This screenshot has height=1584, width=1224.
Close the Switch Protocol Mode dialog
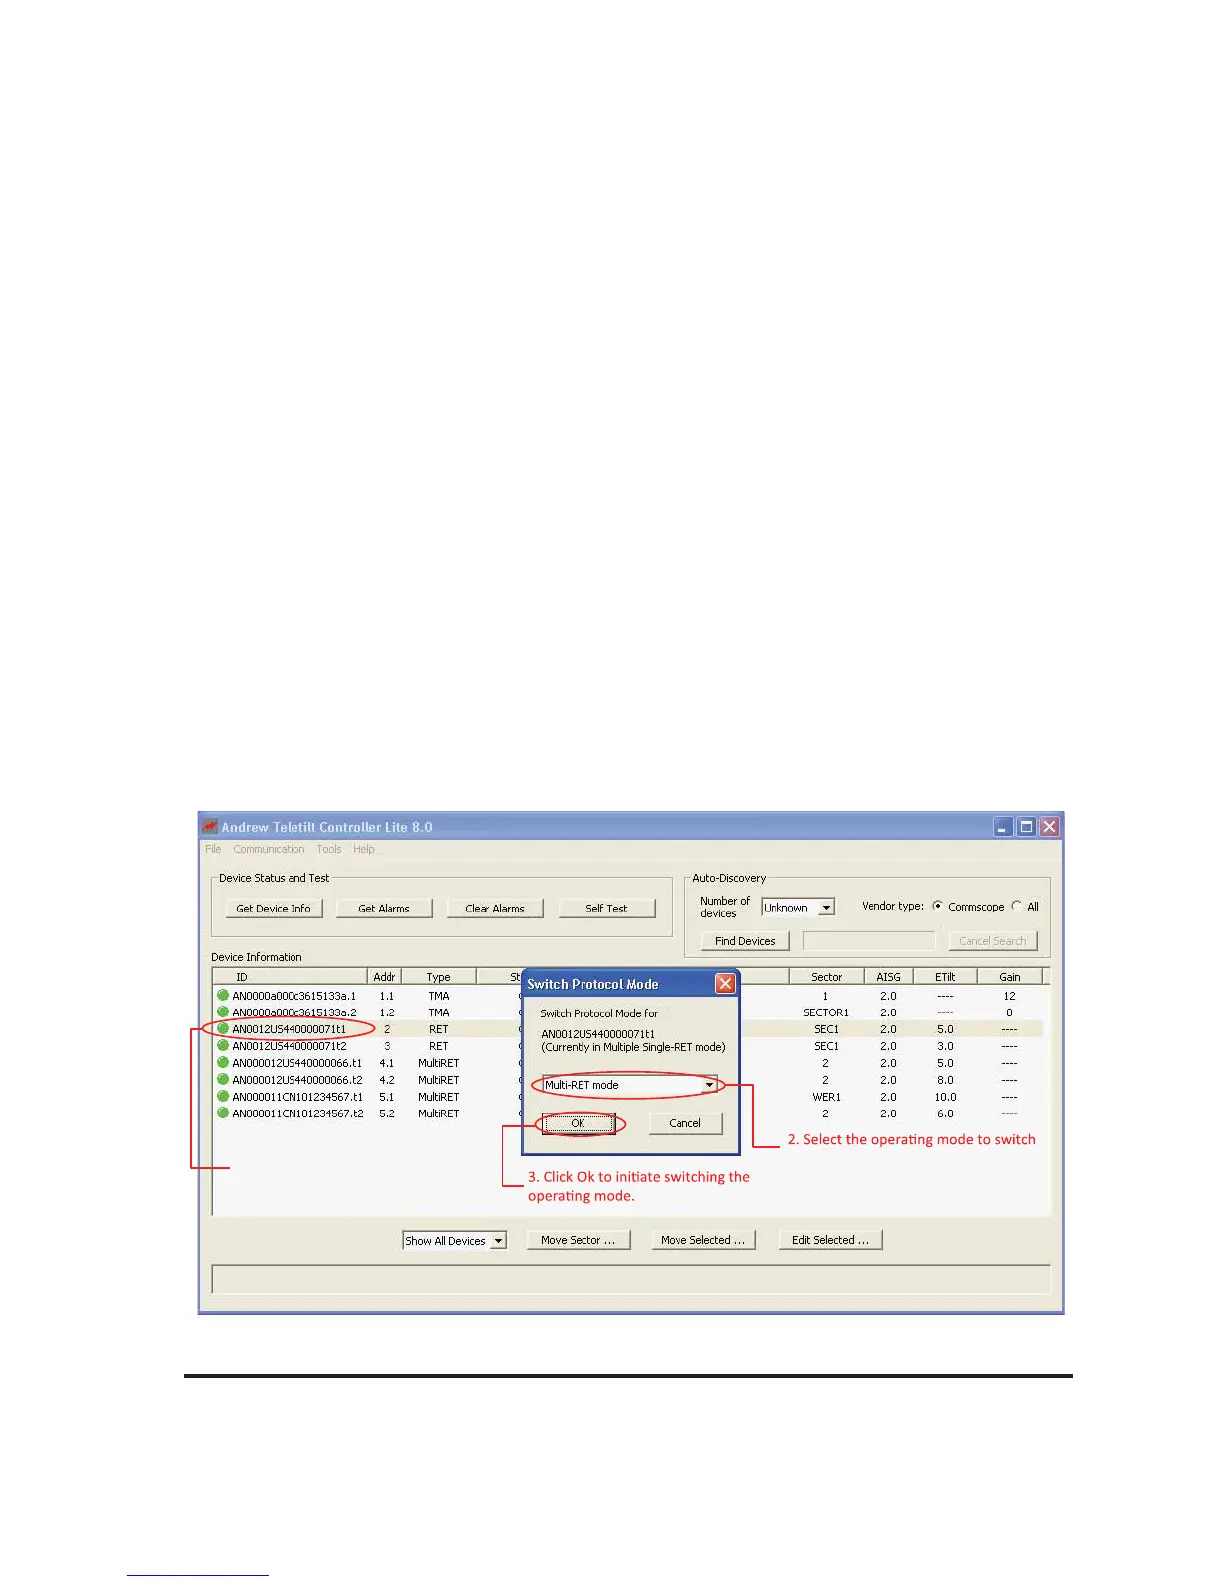point(725,984)
